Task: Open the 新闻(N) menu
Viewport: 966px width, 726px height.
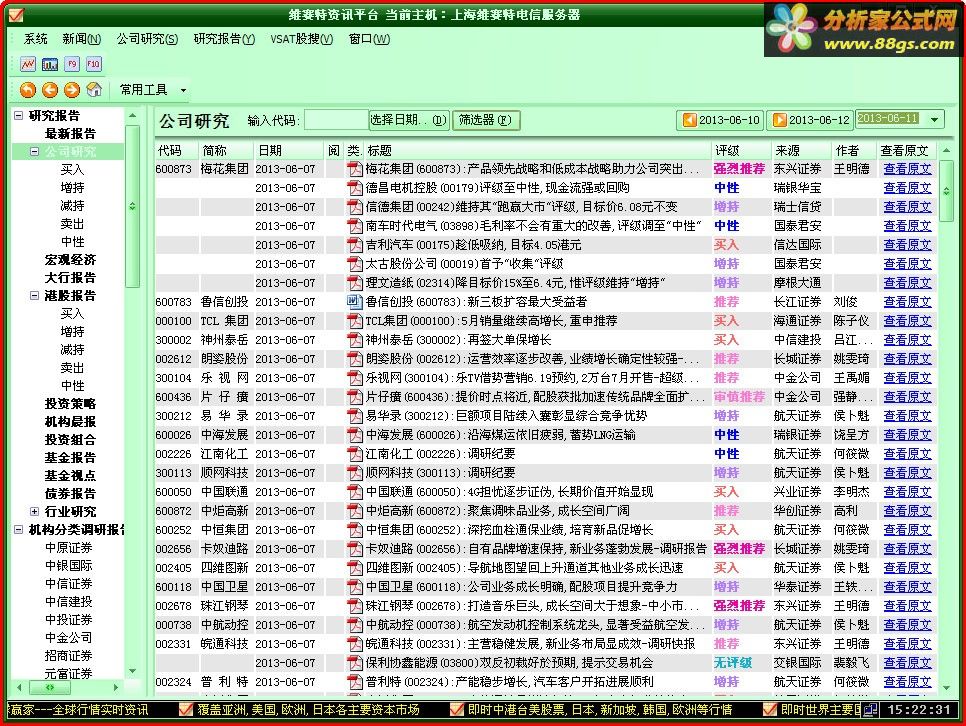Action: [81, 39]
